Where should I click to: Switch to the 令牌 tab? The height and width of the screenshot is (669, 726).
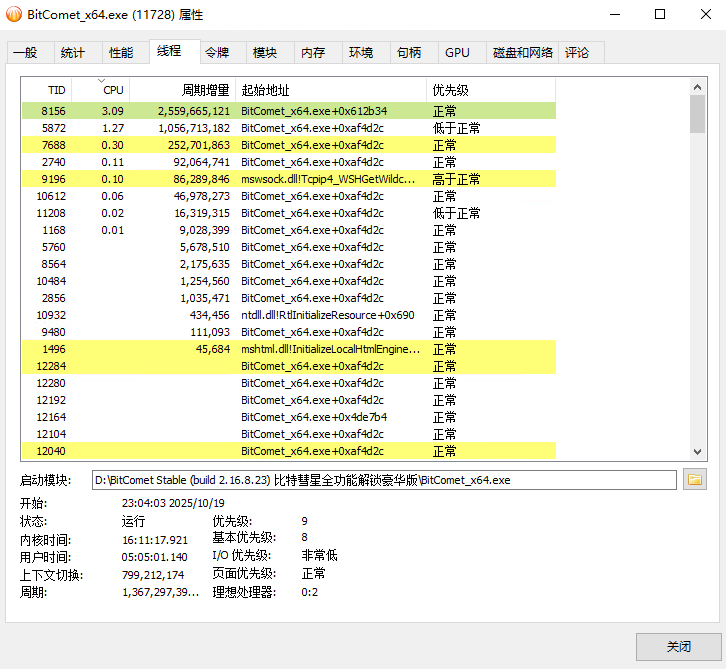216,53
